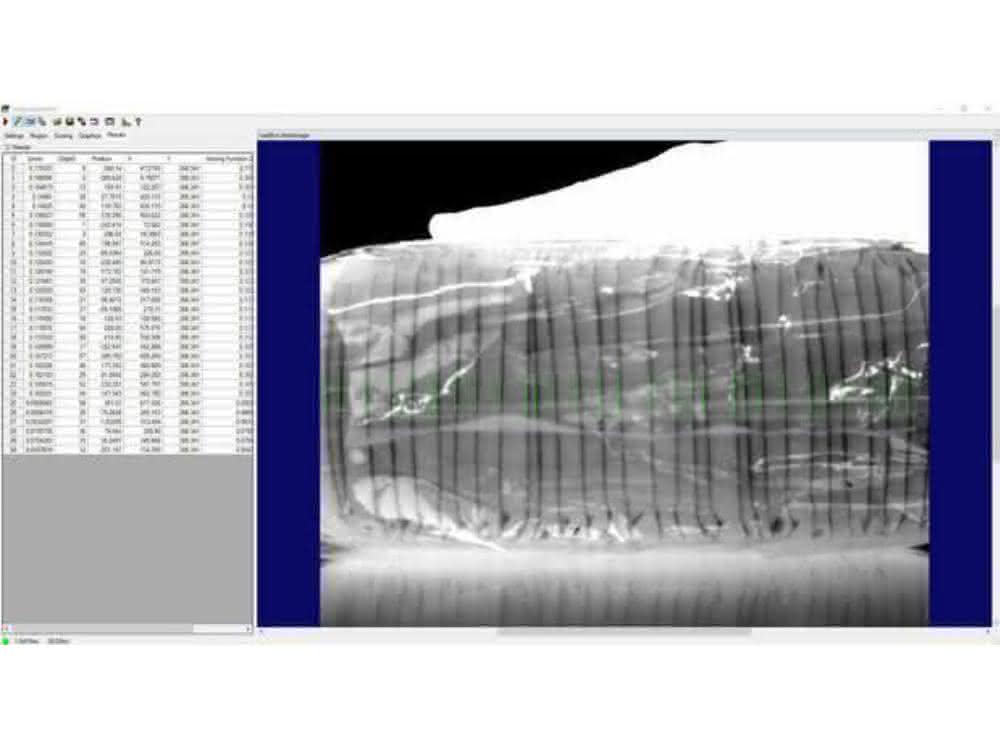
Task: Open help via the question mark icon
Action: coord(138,121)
